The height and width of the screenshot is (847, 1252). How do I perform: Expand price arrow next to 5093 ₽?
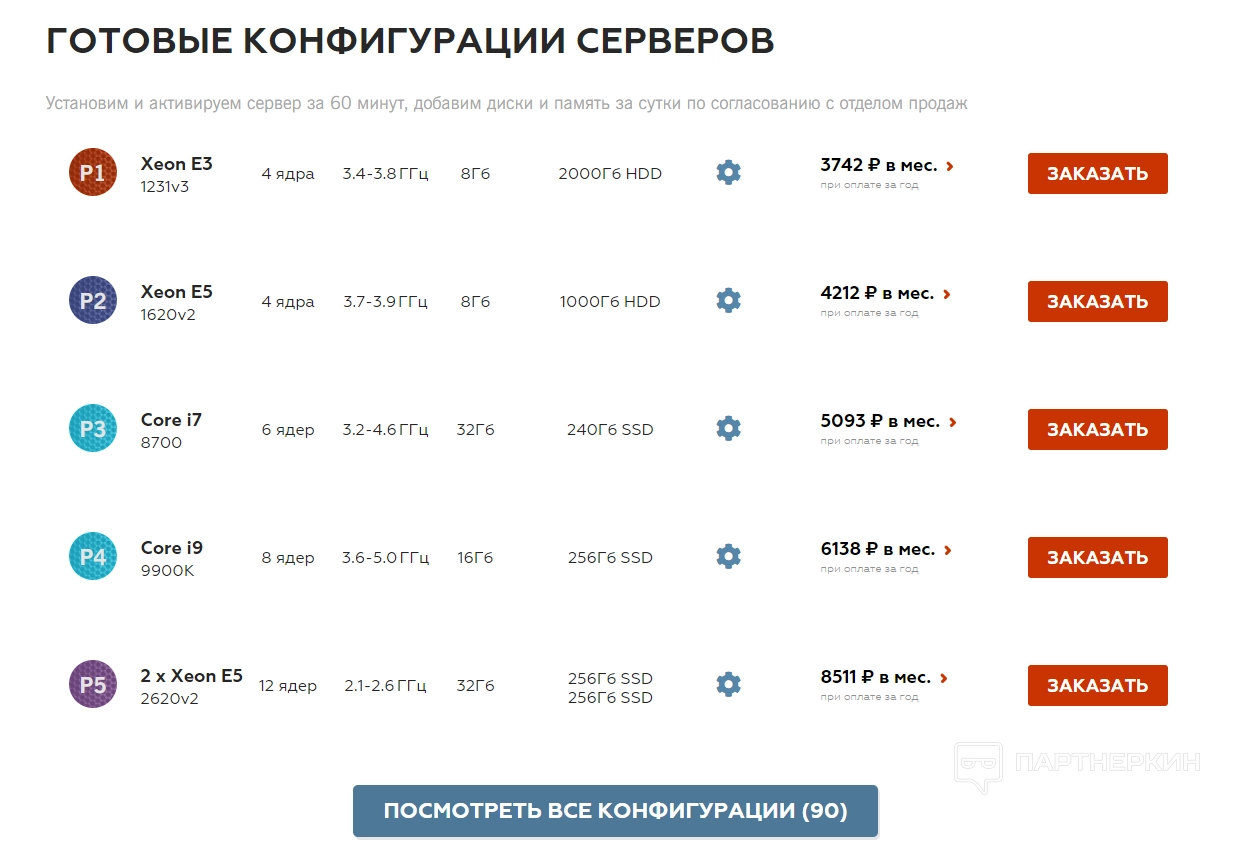(x=952, y=422)
